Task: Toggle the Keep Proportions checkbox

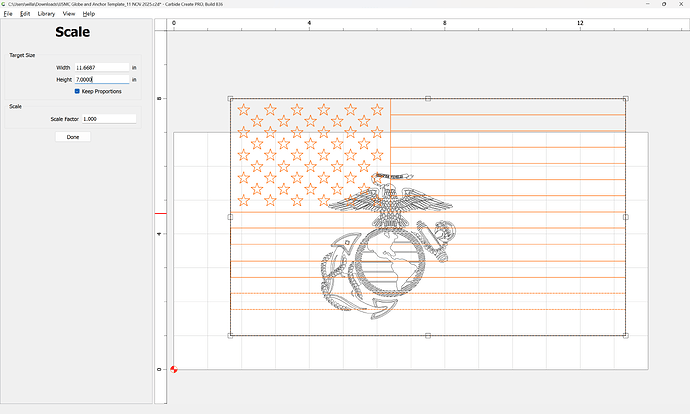Action: pos(77,91)
